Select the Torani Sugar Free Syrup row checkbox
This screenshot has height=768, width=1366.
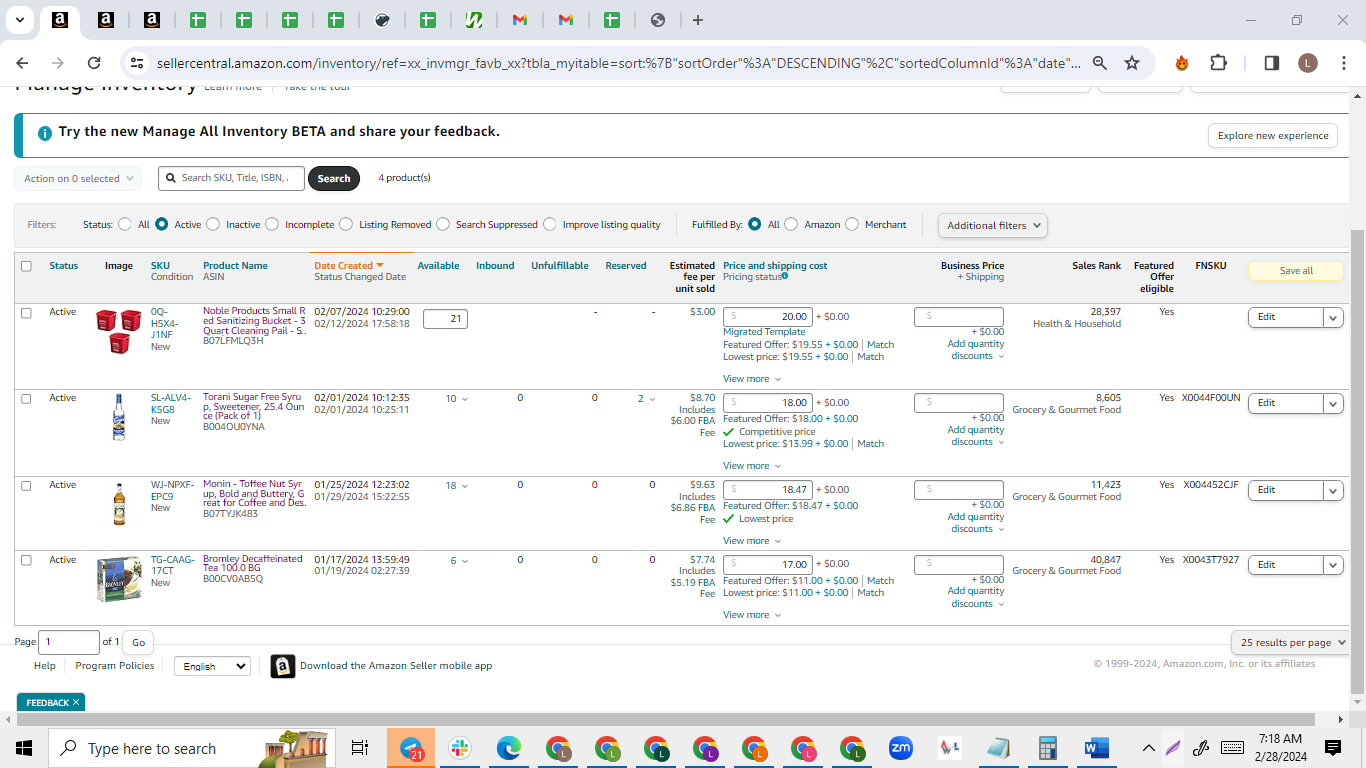(26, 399)
